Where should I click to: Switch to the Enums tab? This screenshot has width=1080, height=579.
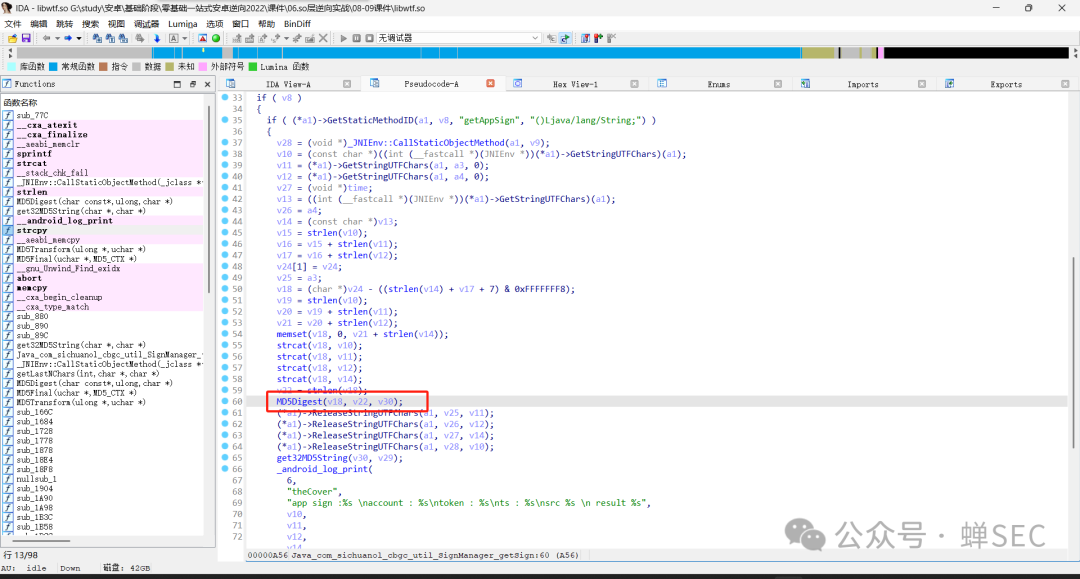718,84
